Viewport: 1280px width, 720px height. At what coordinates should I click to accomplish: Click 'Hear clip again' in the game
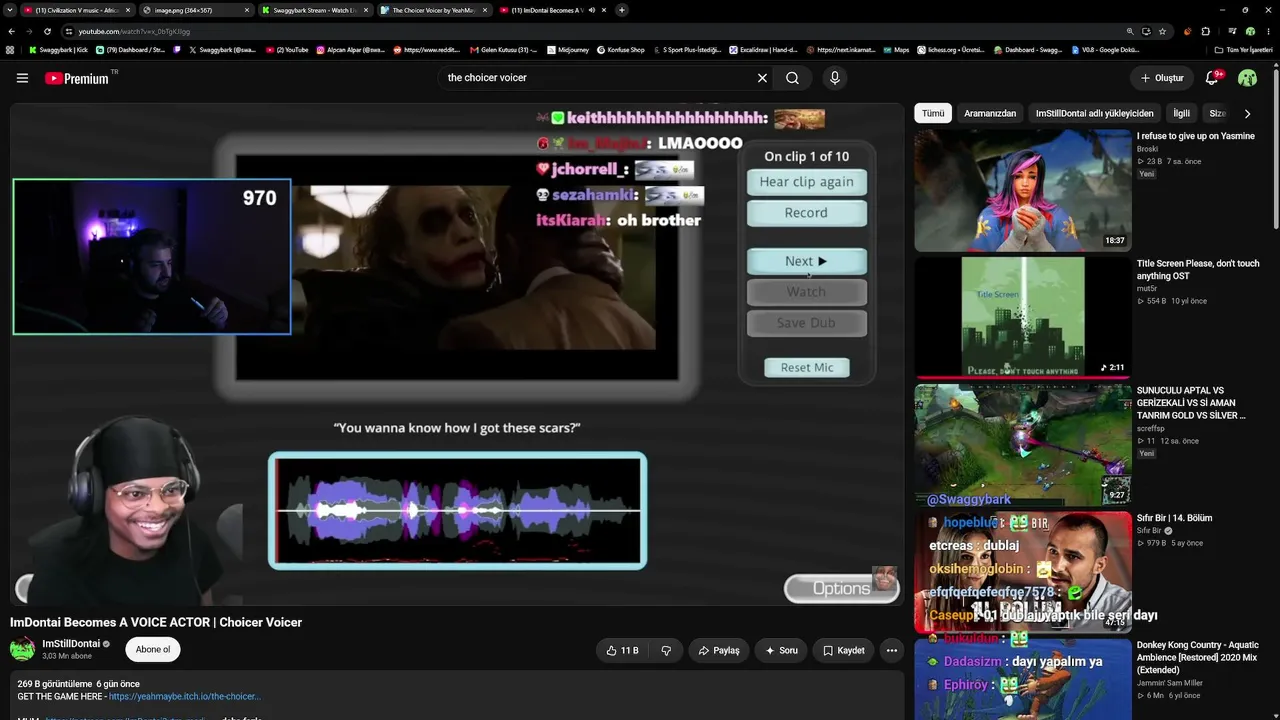[806, 182]
